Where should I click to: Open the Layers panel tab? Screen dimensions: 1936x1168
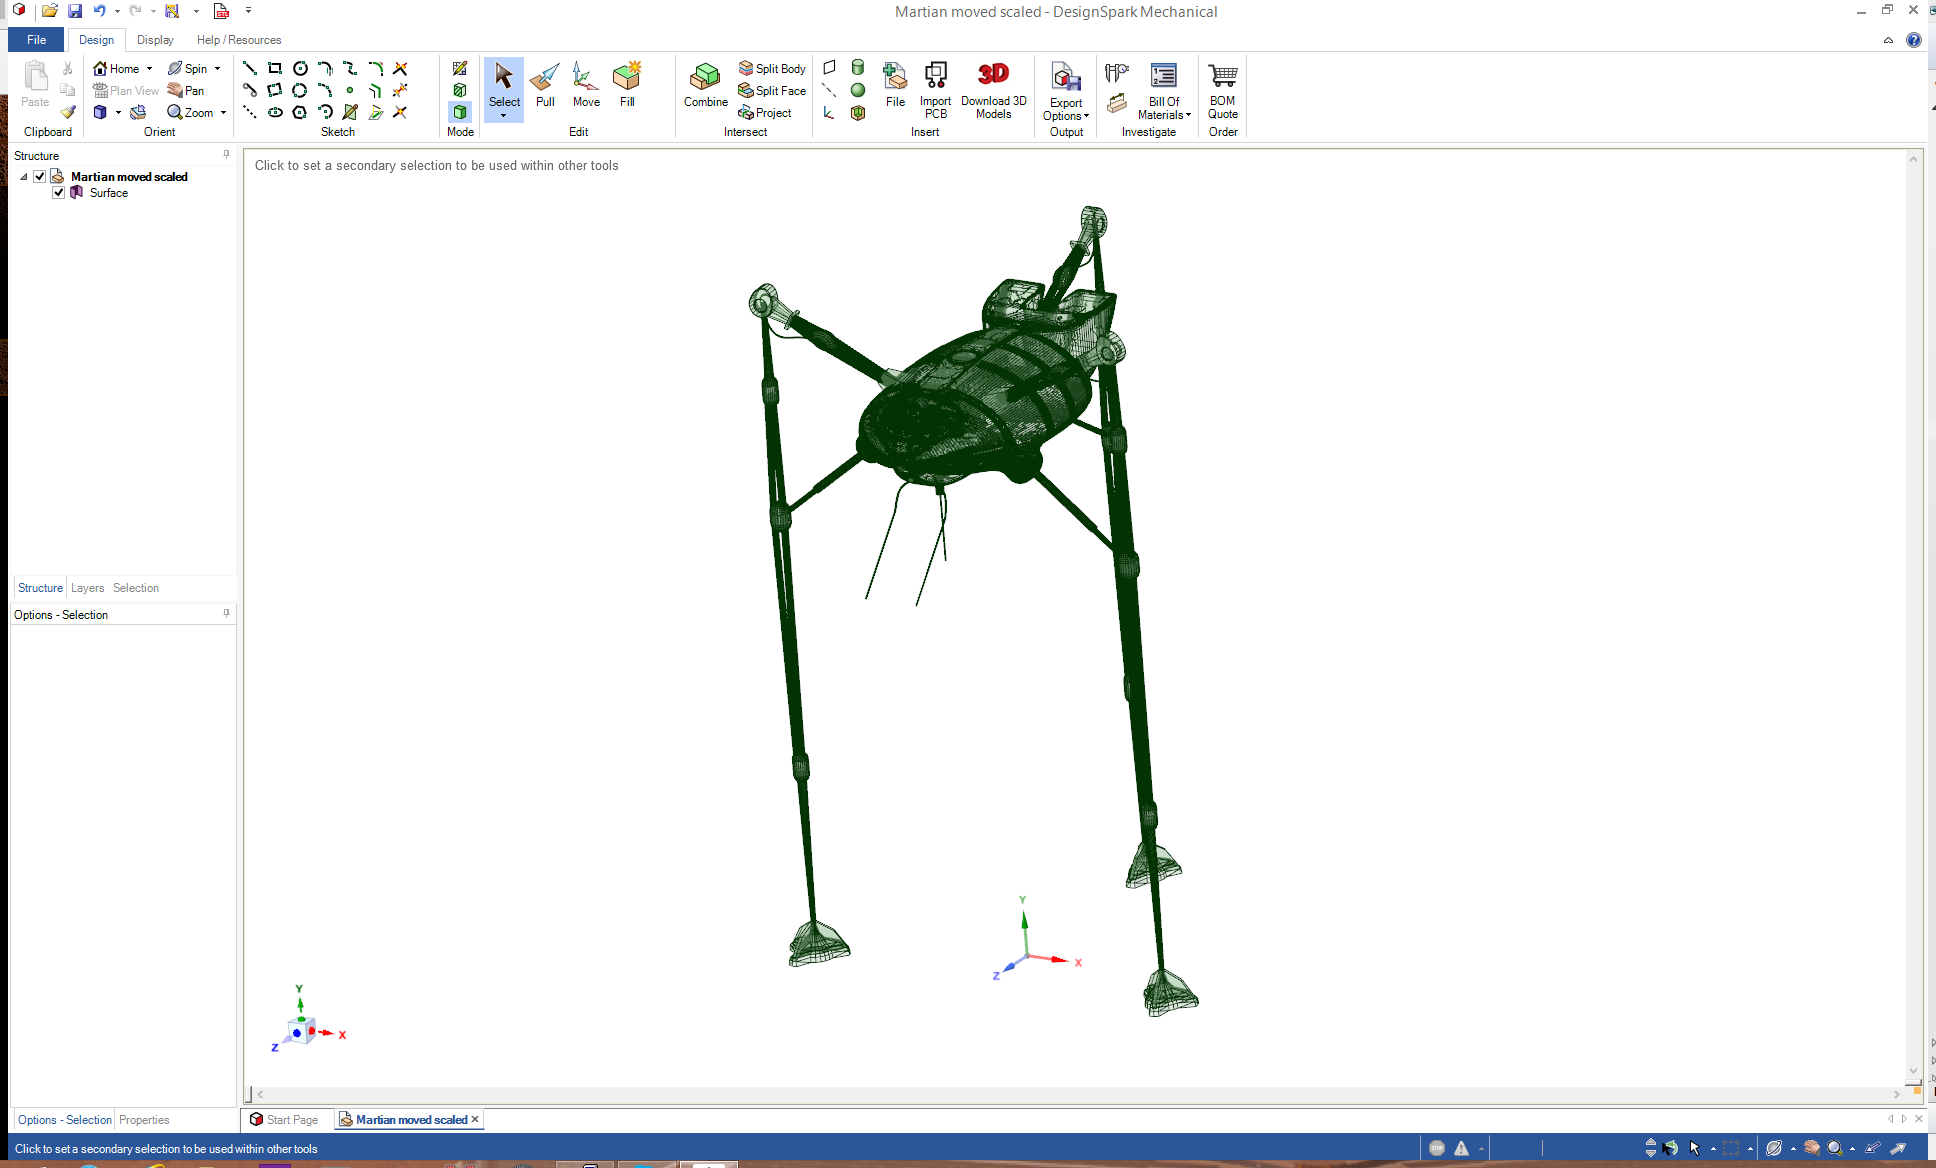tap(87, 588)
